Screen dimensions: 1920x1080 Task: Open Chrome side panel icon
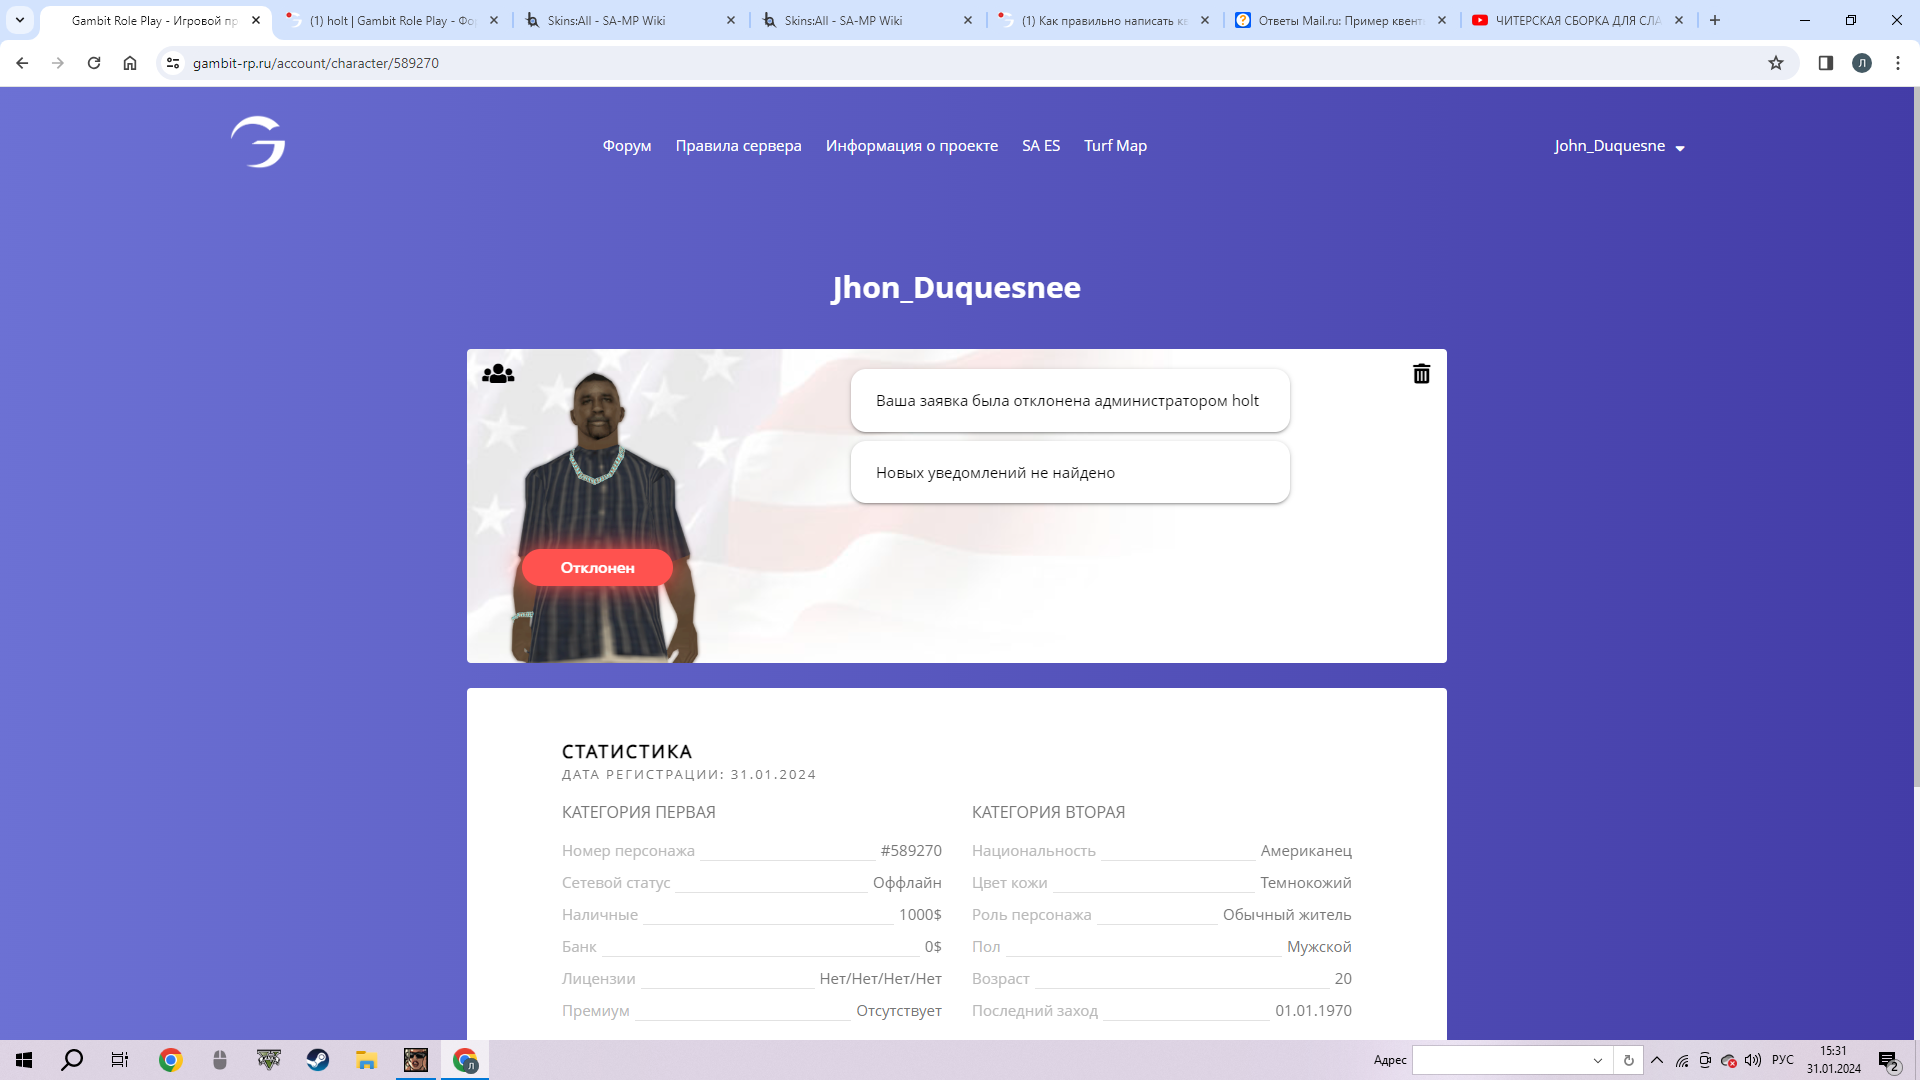tap(1825, 63)
